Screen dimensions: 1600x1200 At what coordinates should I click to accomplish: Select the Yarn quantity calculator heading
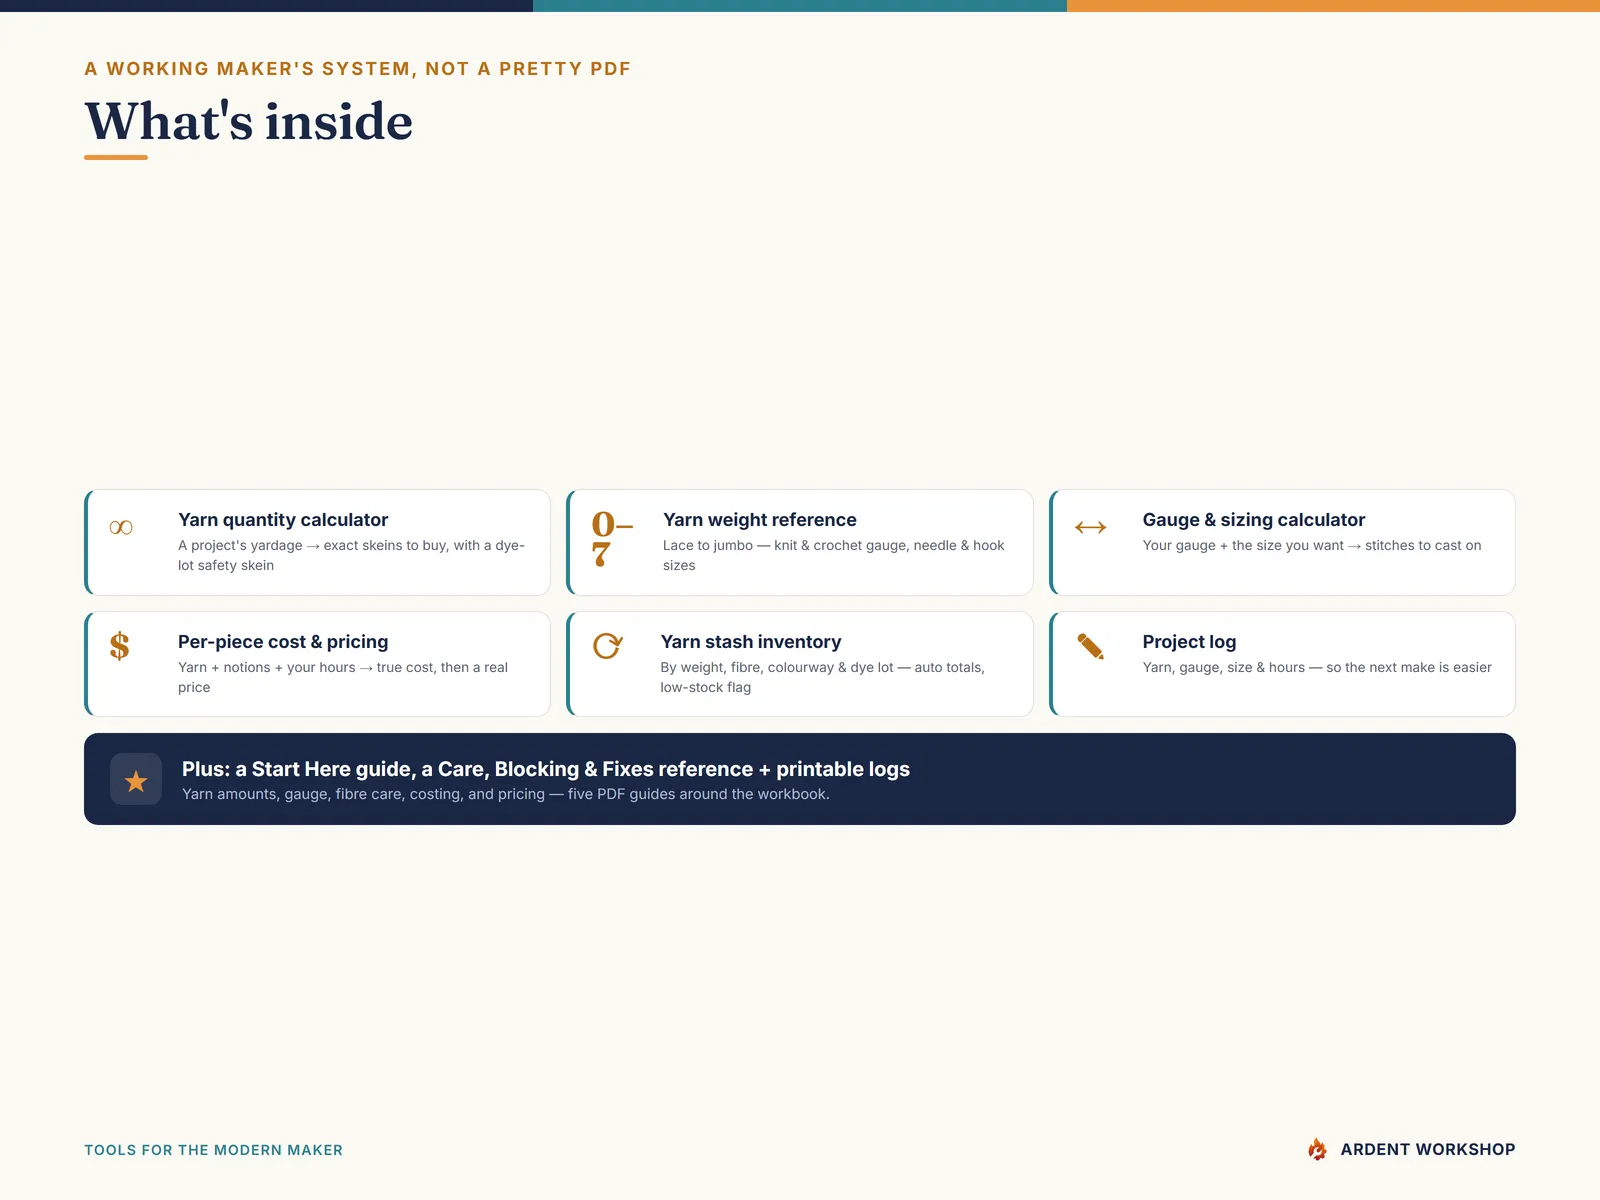[283, 520]
